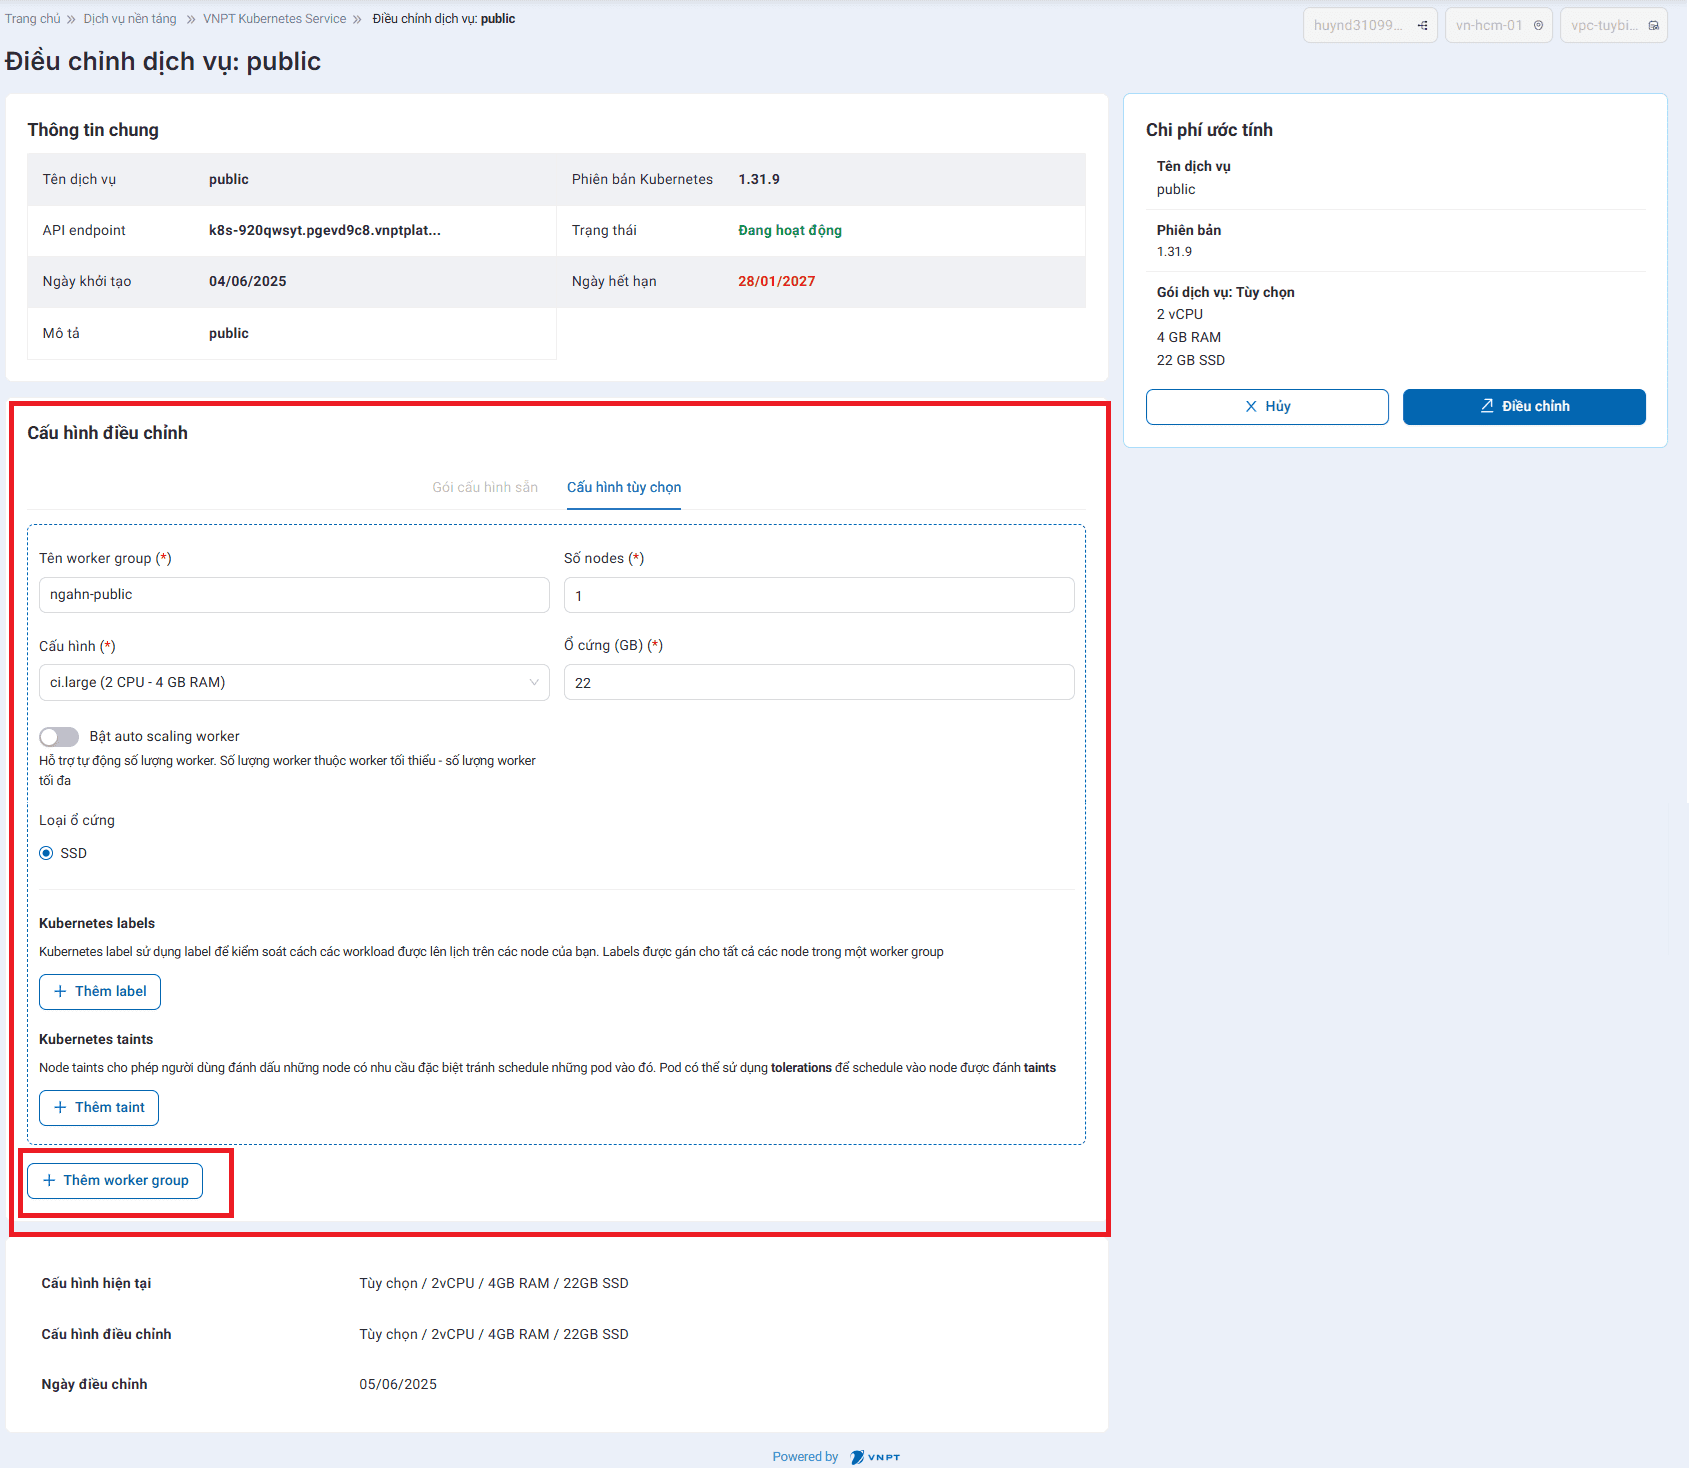This screenshot has width=1698, height=1468.
Task: Go to VNPT Kubernetes Service breadcrumb
Action: click(x=274, y=19)
